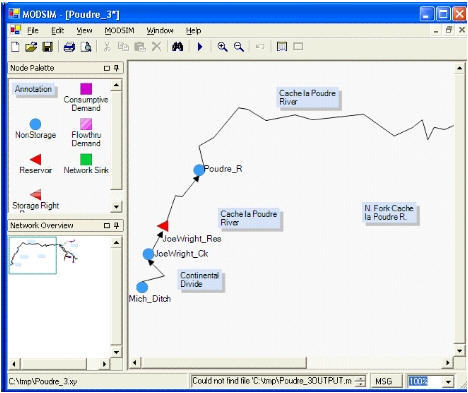Click the canvas horizontal scrollbar thumb

click(223, 363)
